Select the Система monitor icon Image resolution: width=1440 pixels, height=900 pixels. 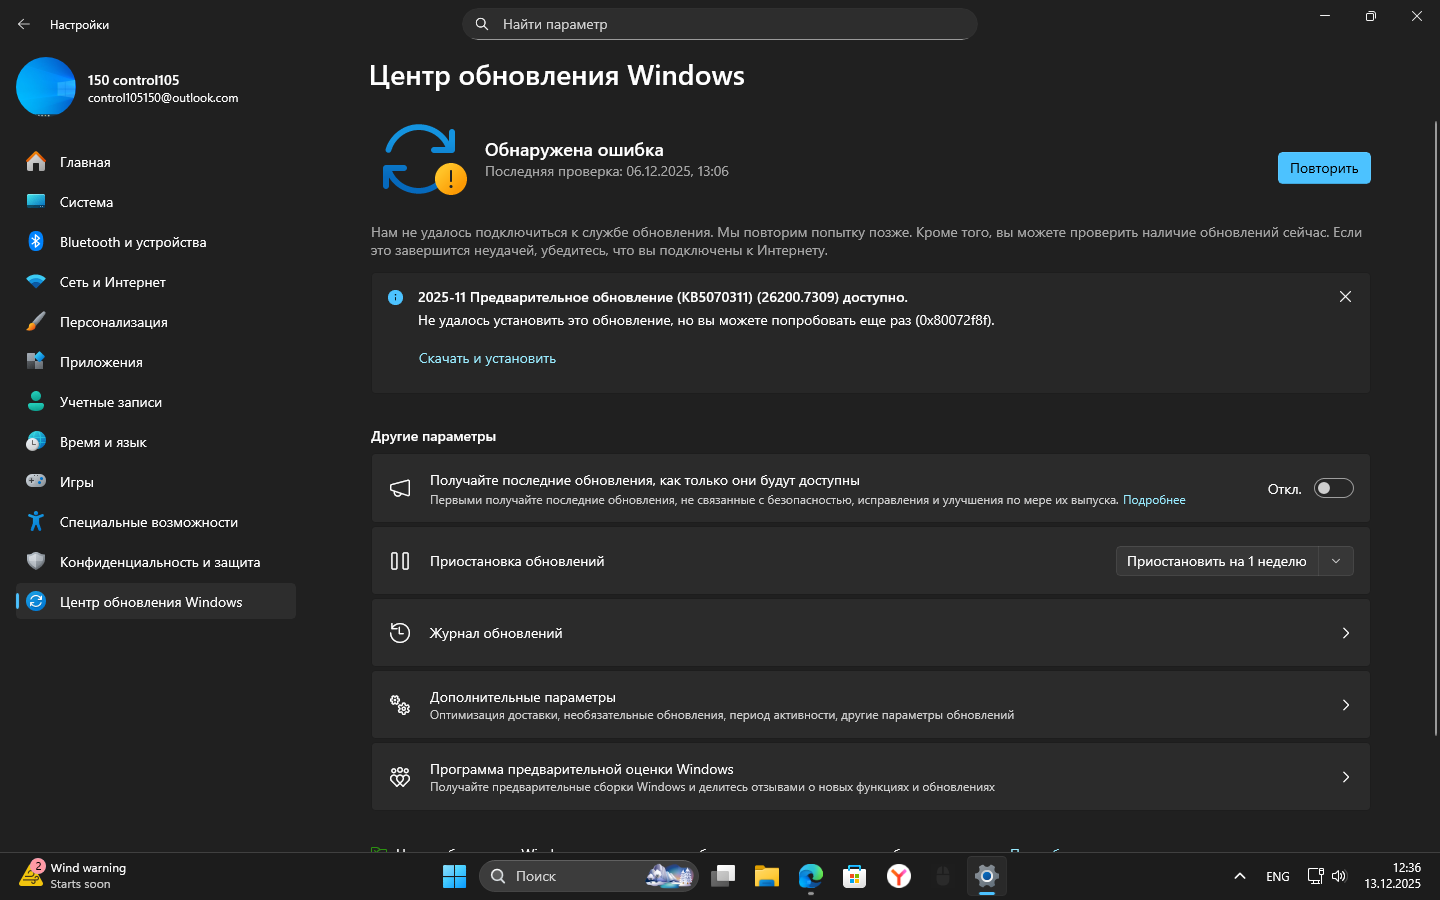click(x=36, y=201)
